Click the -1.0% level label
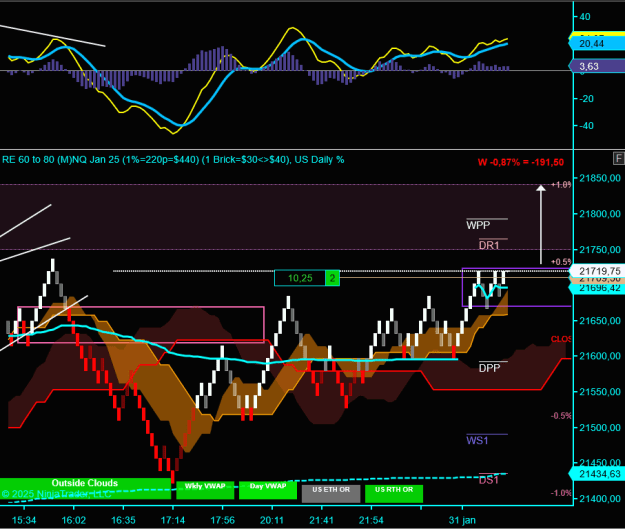The image size is (625, 529). click(x=561, y=493)
